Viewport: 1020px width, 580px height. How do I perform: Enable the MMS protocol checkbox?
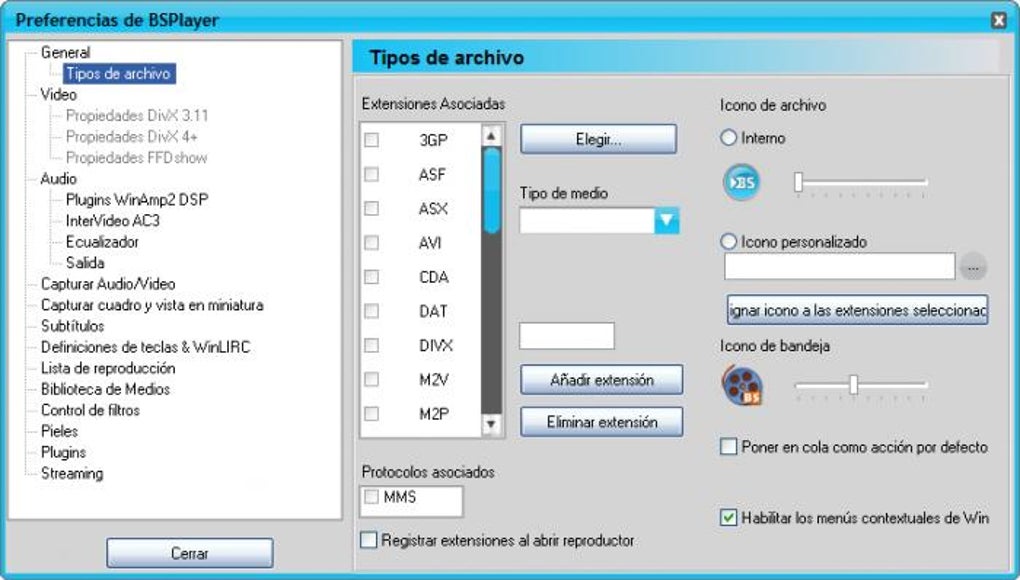click(x=371, y=497)
